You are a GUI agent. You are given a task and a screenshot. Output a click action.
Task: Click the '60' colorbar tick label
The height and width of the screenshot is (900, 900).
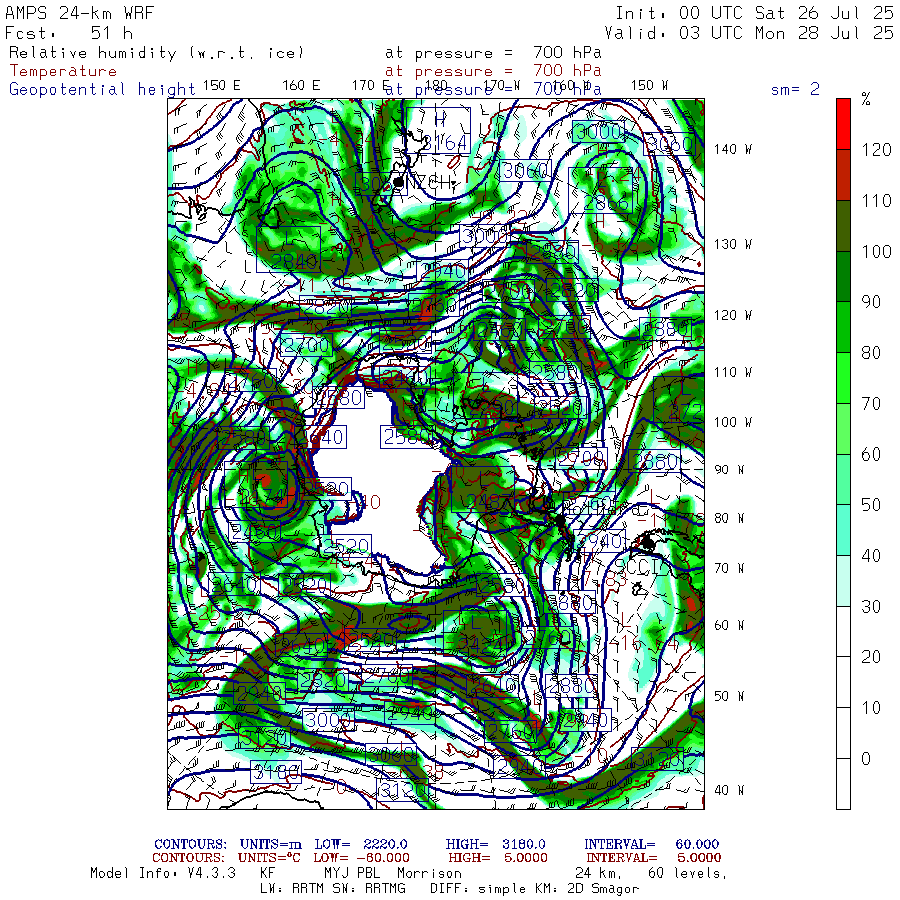(871, 454)
